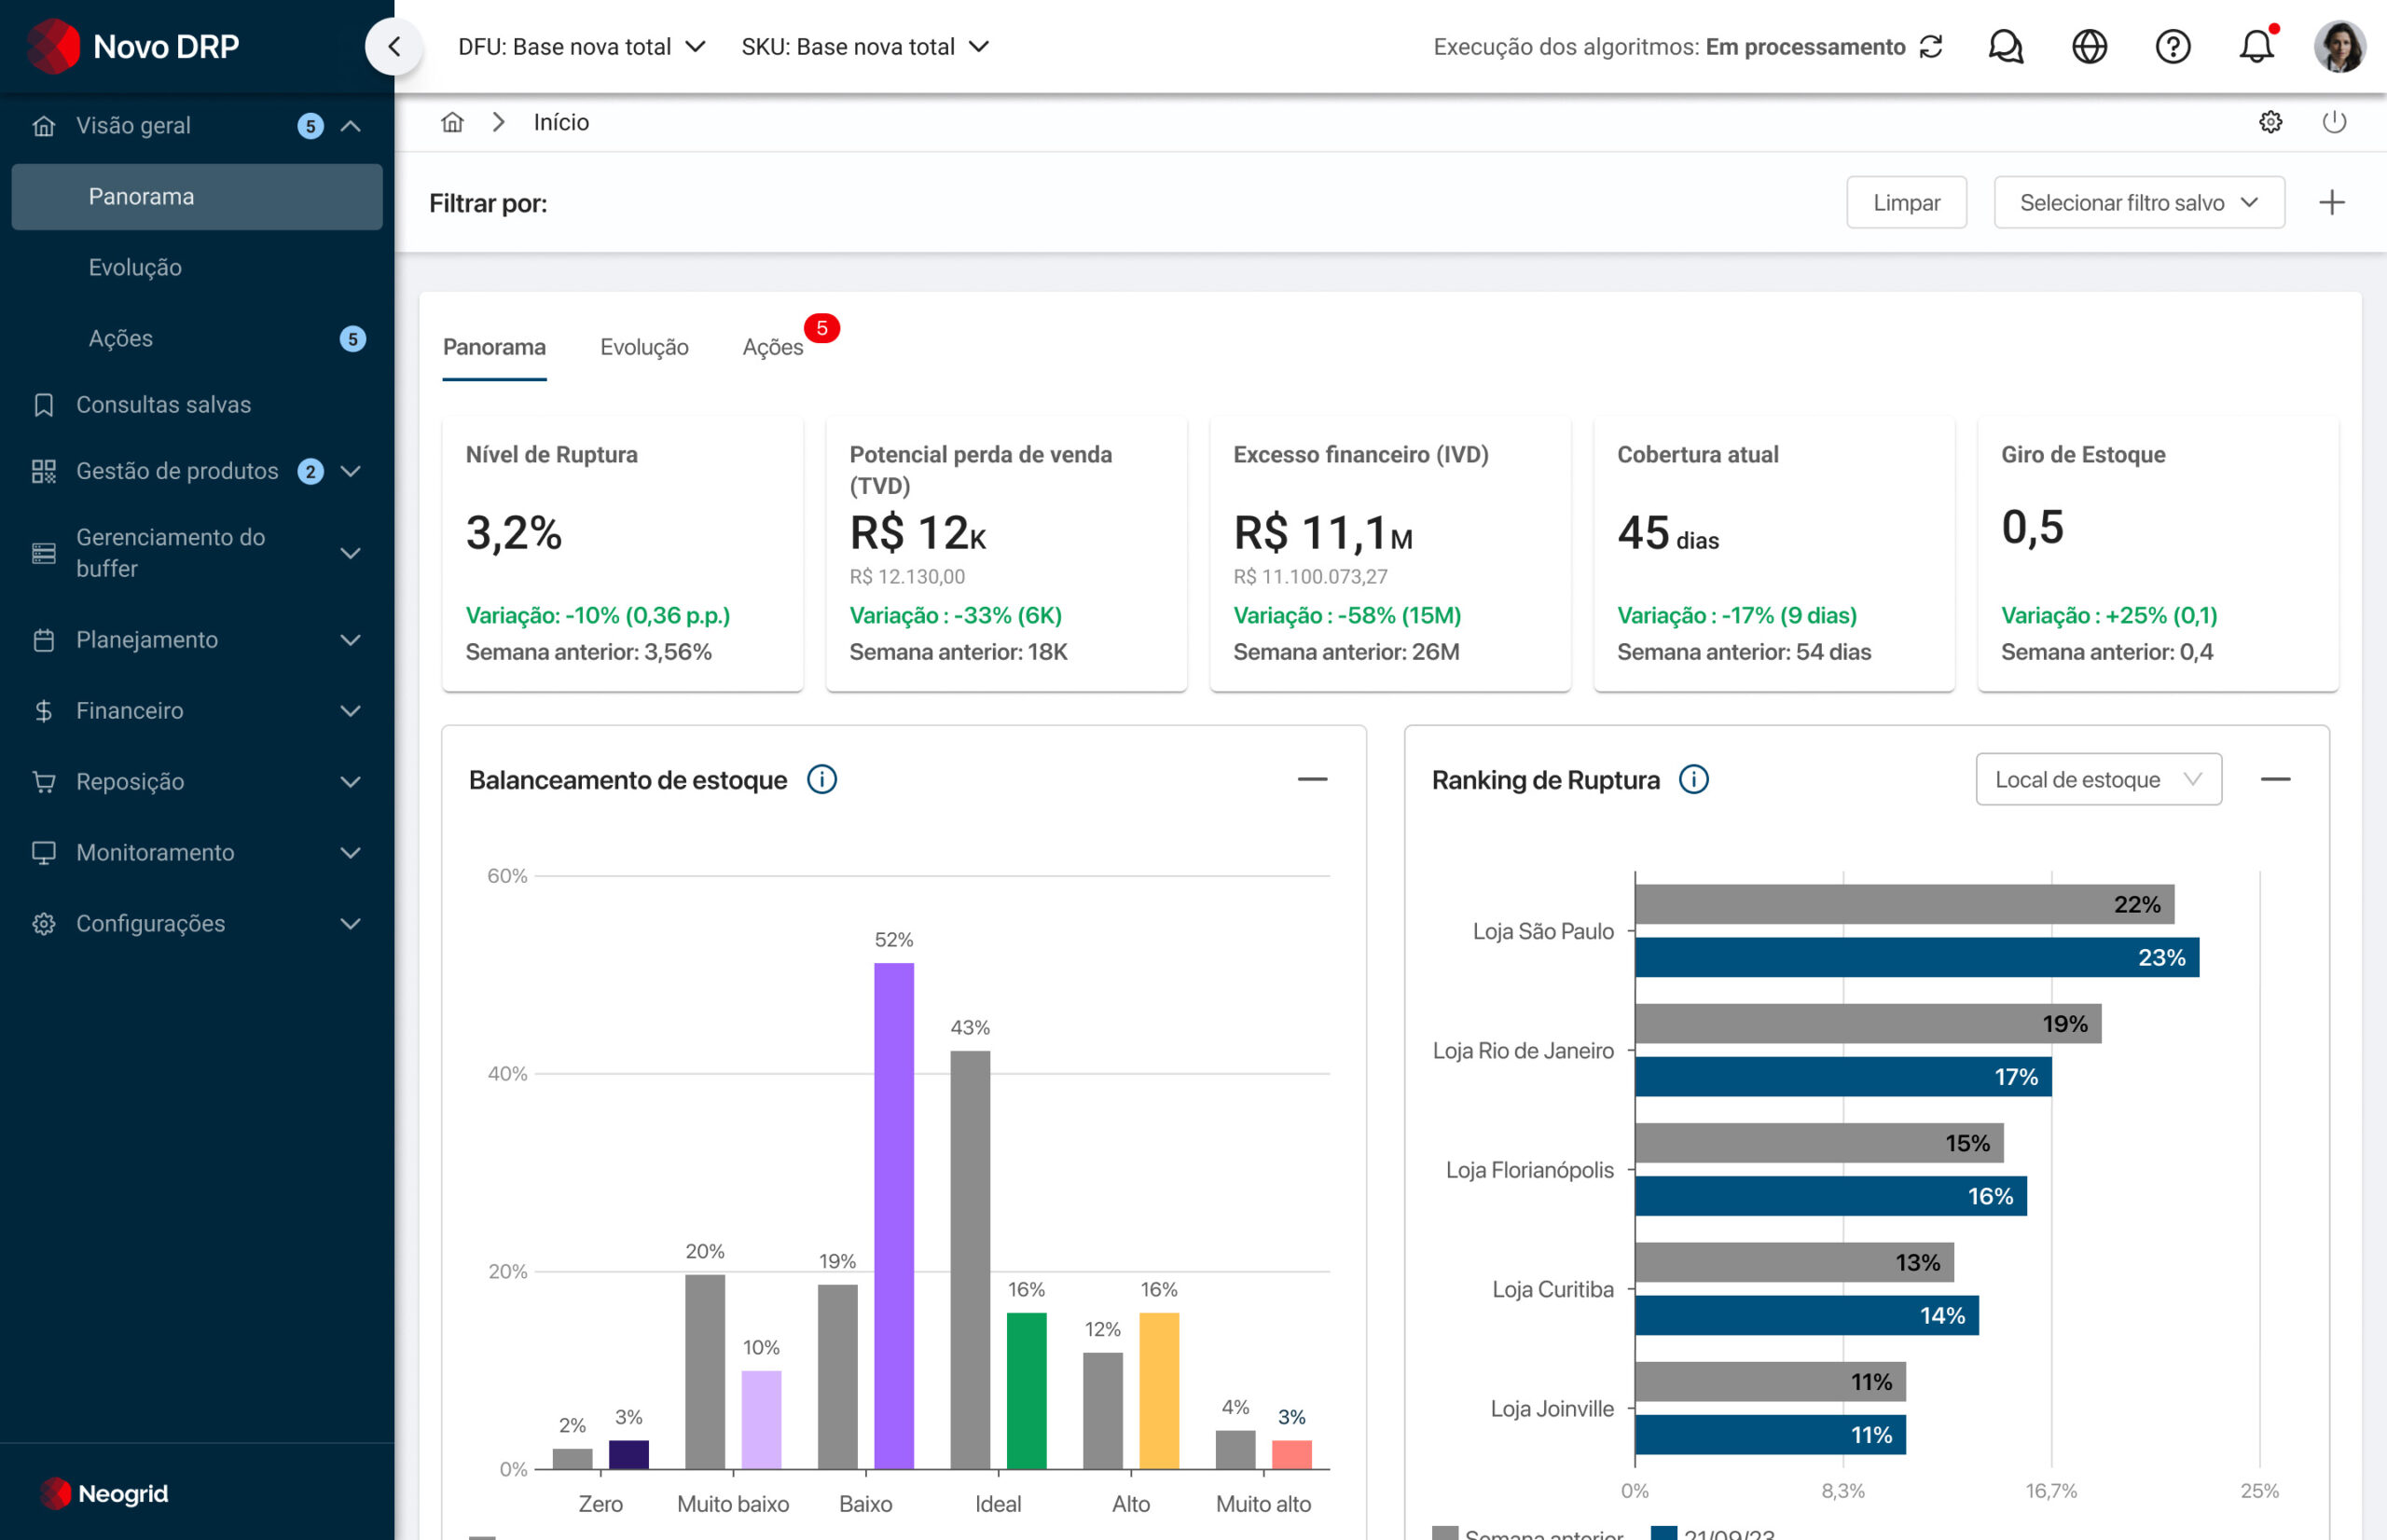
Task: Open the notifications bell
Action: (x=2257, y=46)
